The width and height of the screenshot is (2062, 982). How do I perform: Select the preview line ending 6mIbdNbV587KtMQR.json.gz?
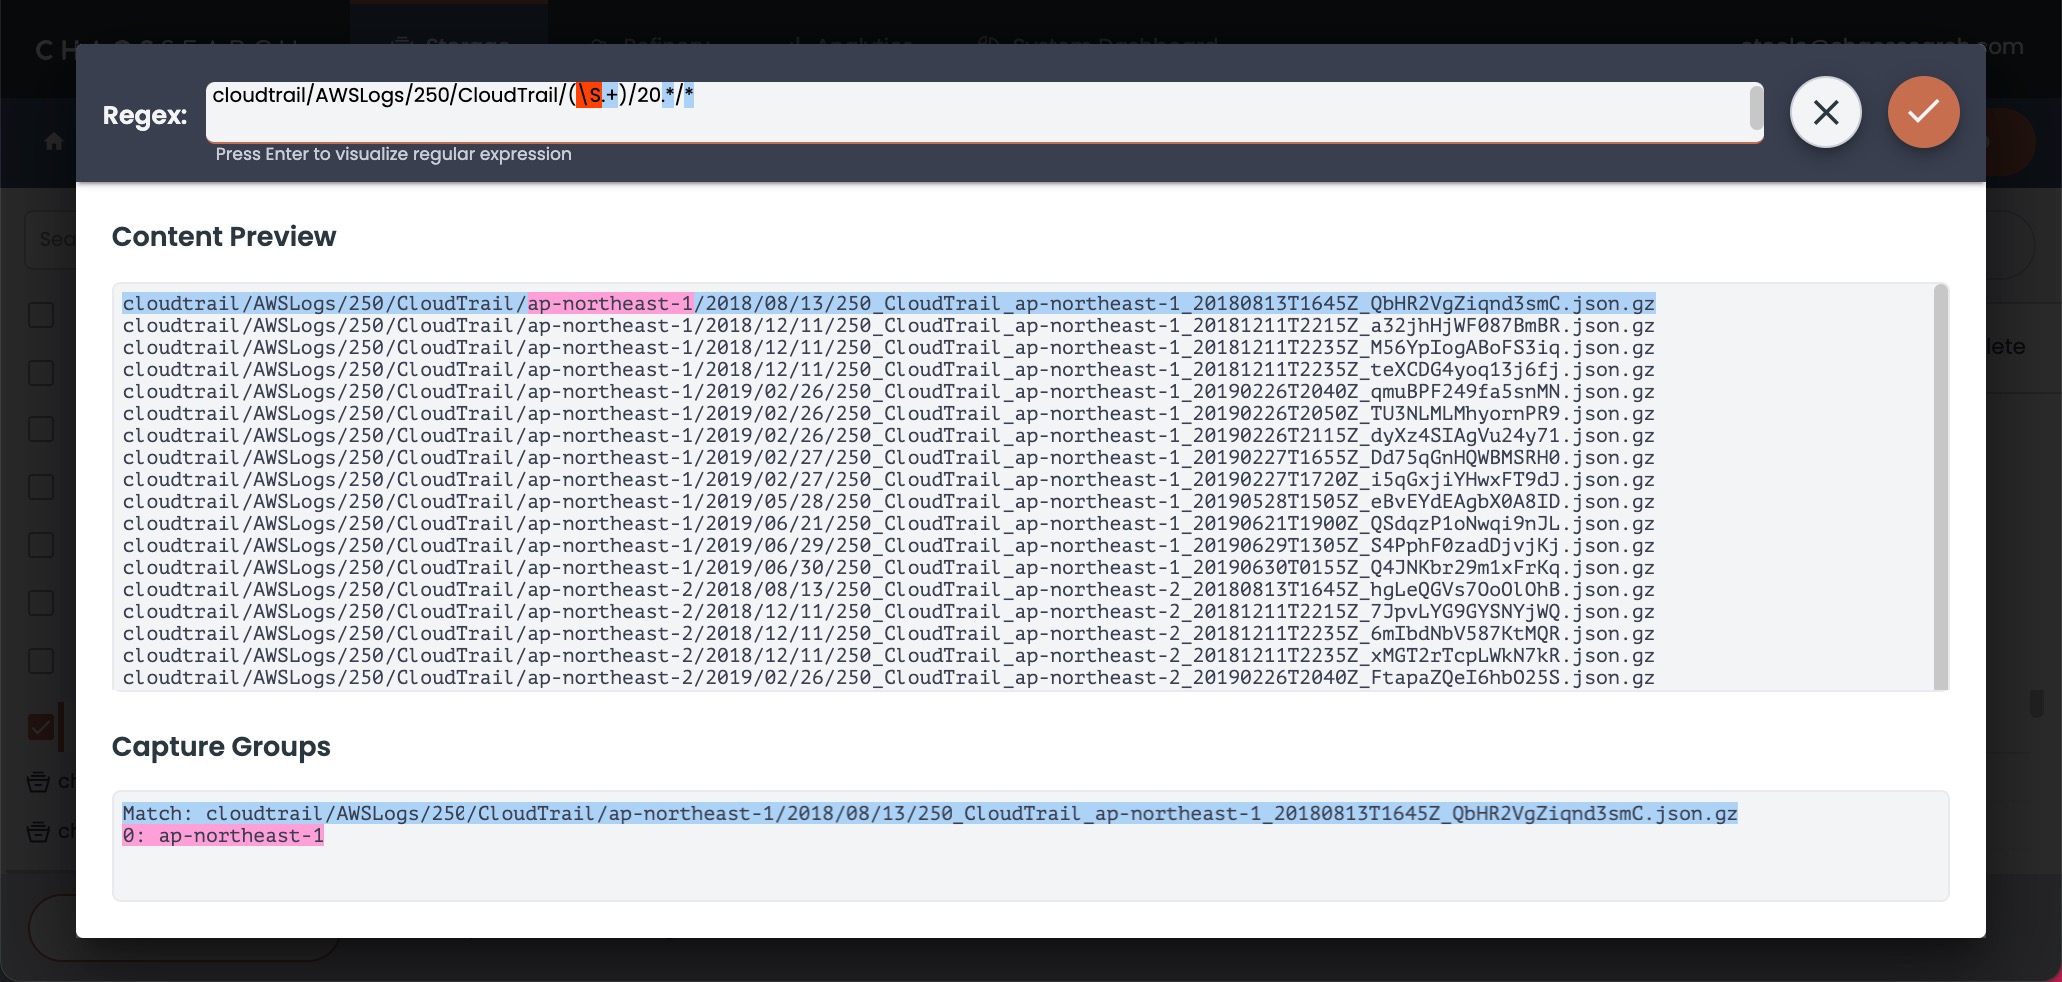pos(889,633)
